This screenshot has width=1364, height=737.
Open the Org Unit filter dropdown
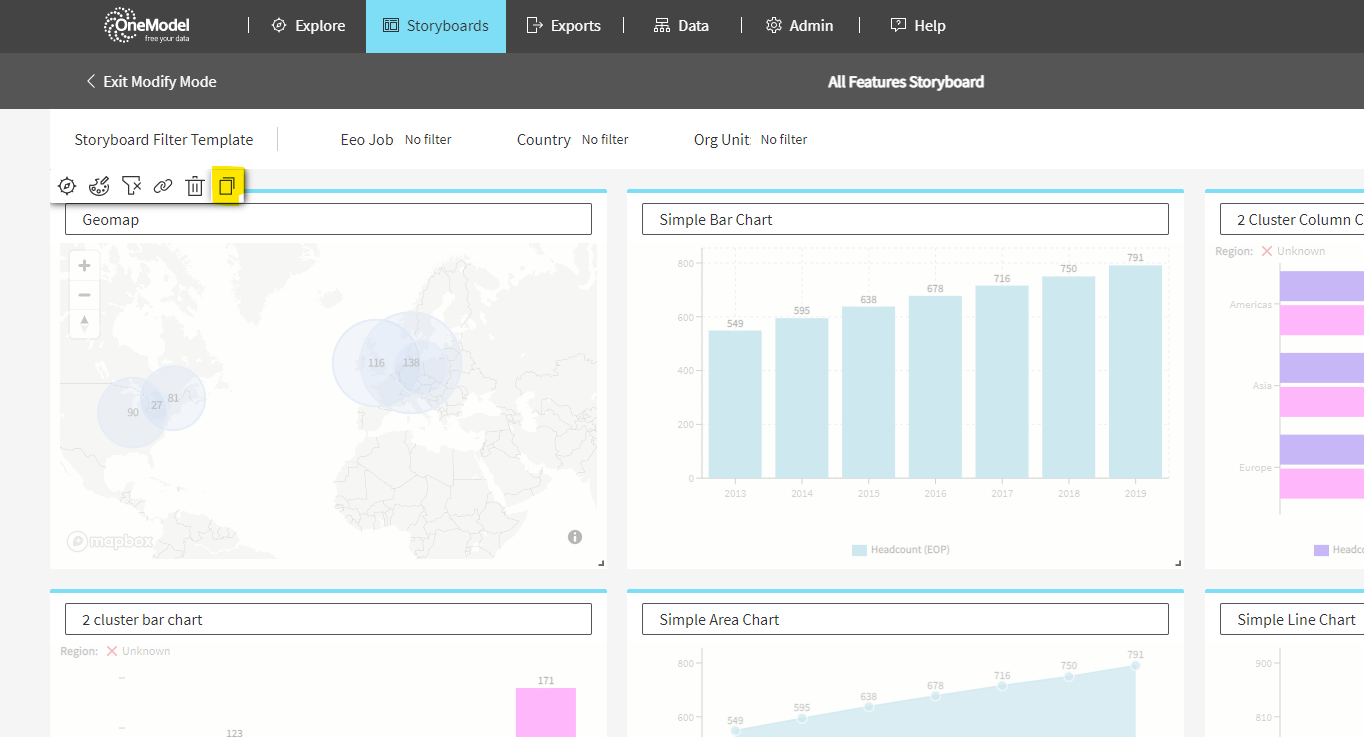783,140
